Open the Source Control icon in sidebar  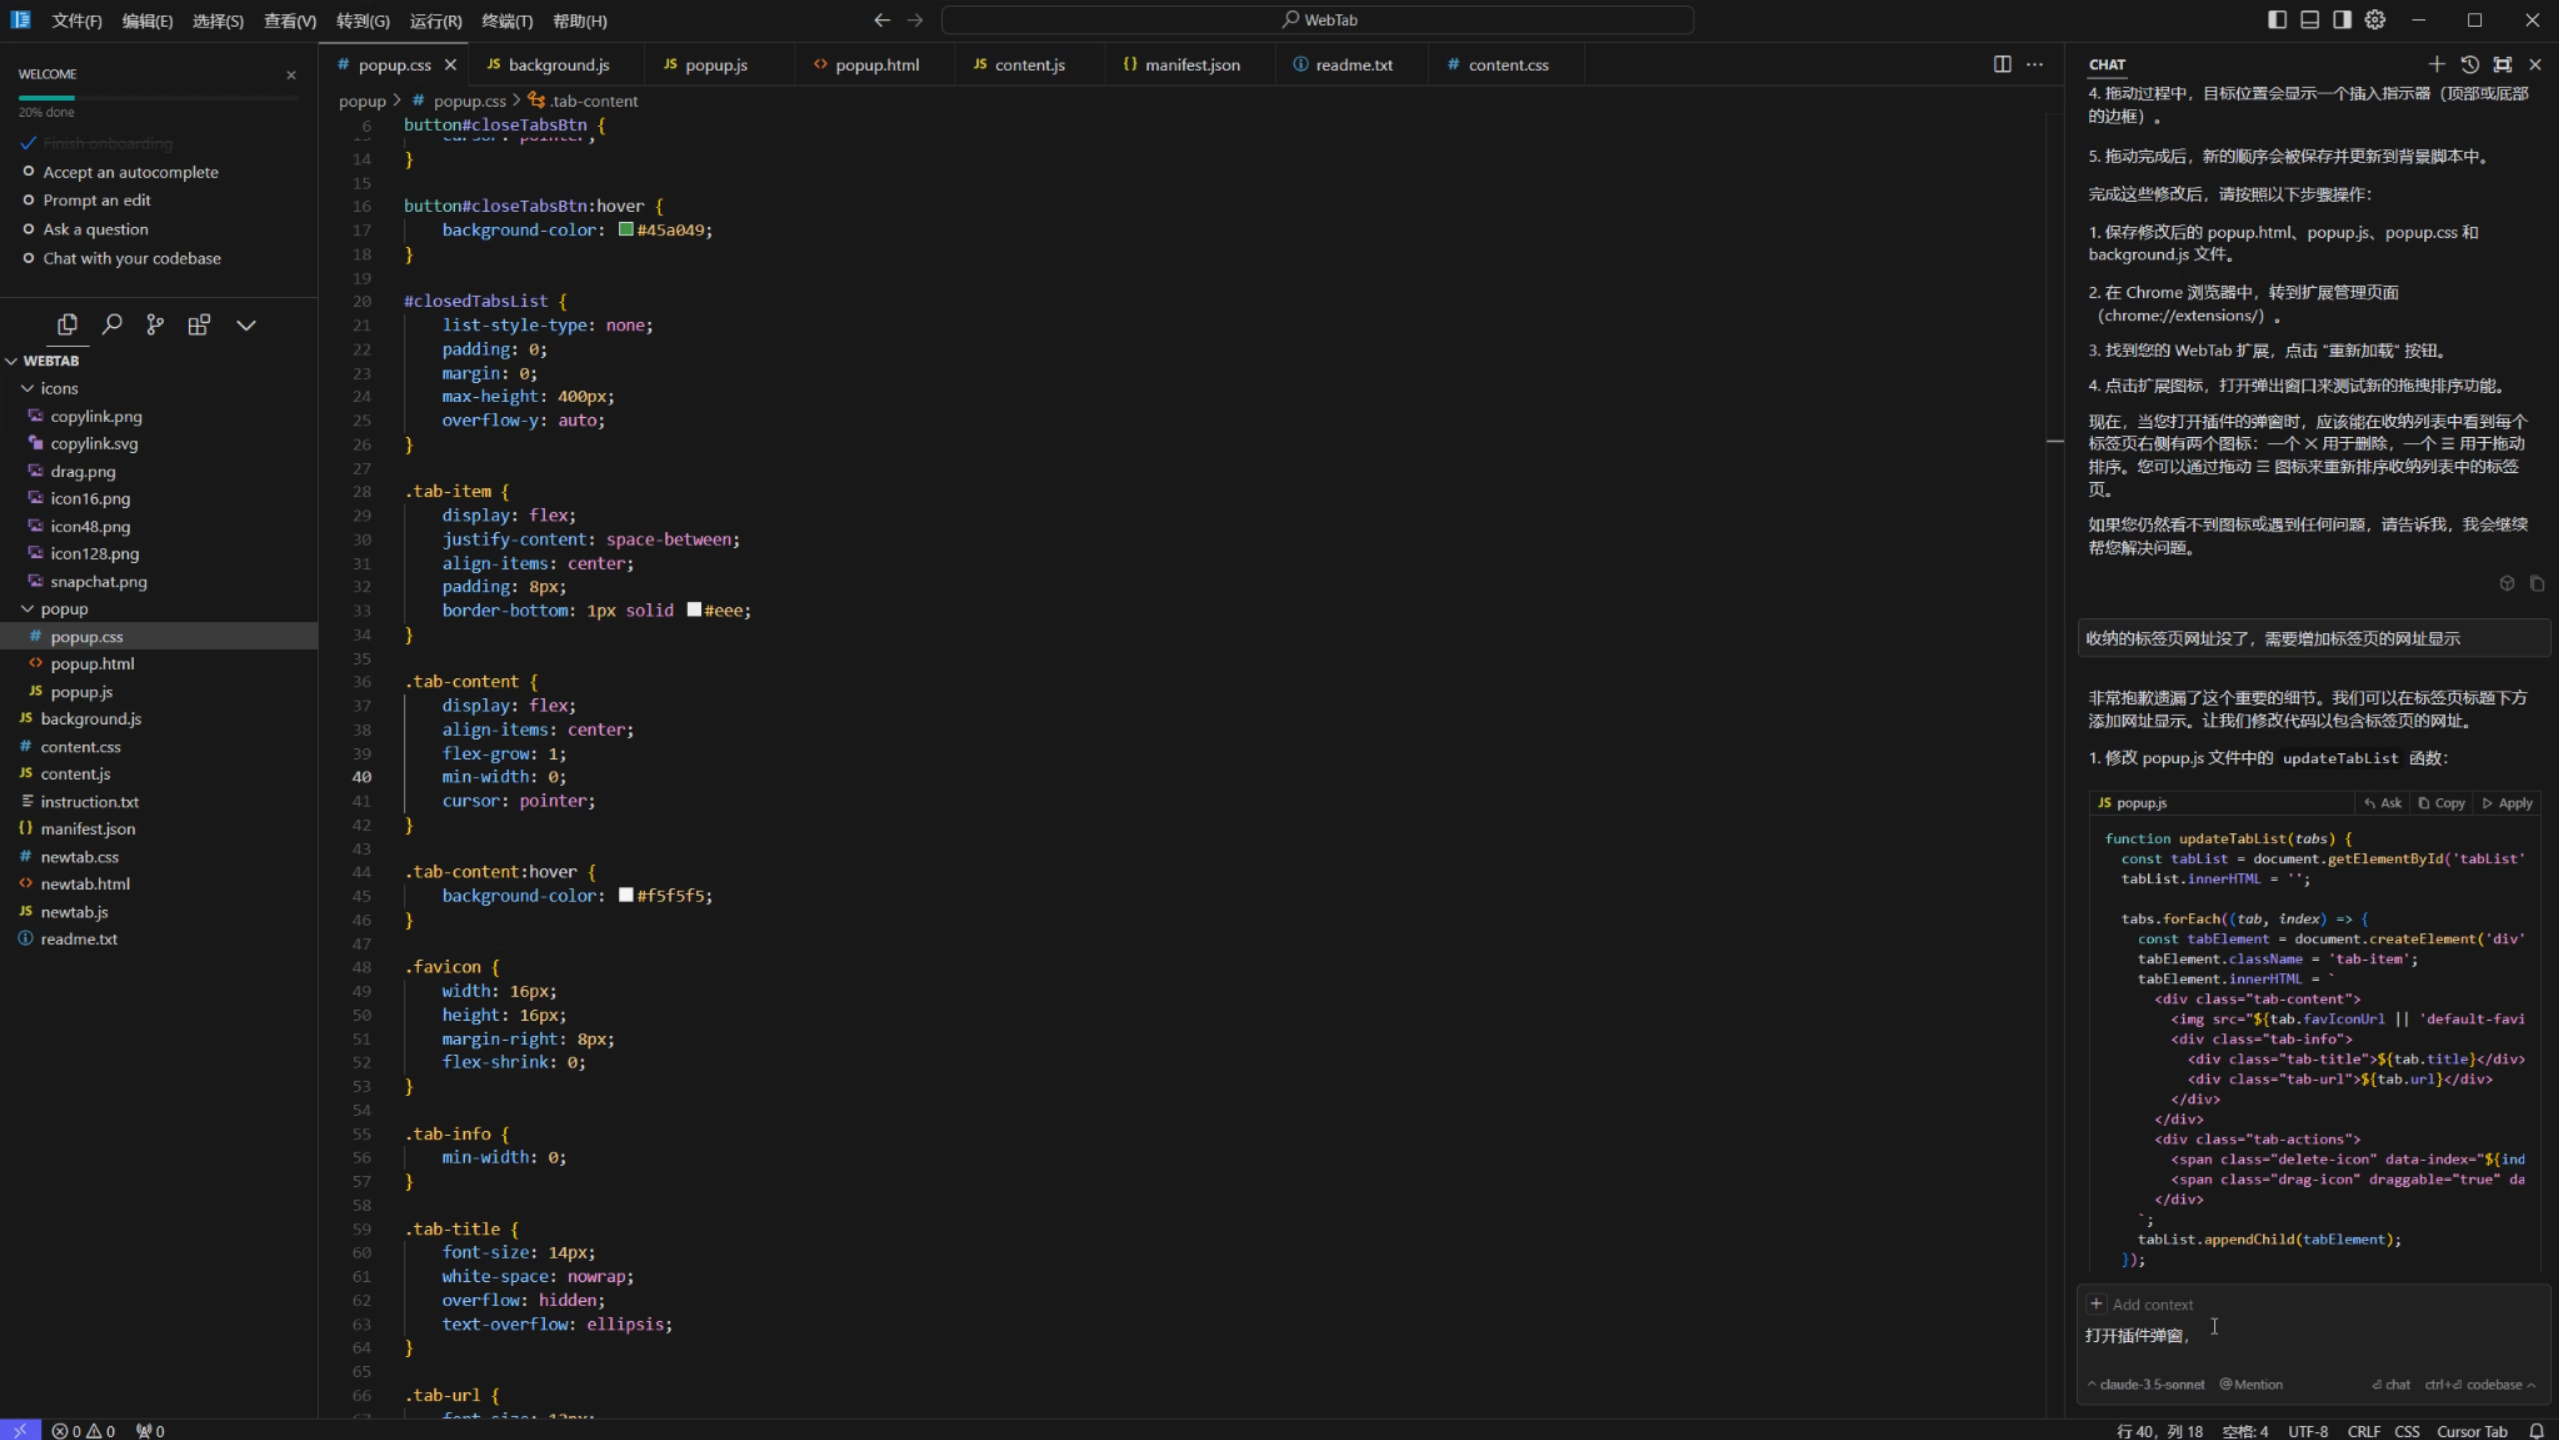pyautogui.click(x=155, y=324)
